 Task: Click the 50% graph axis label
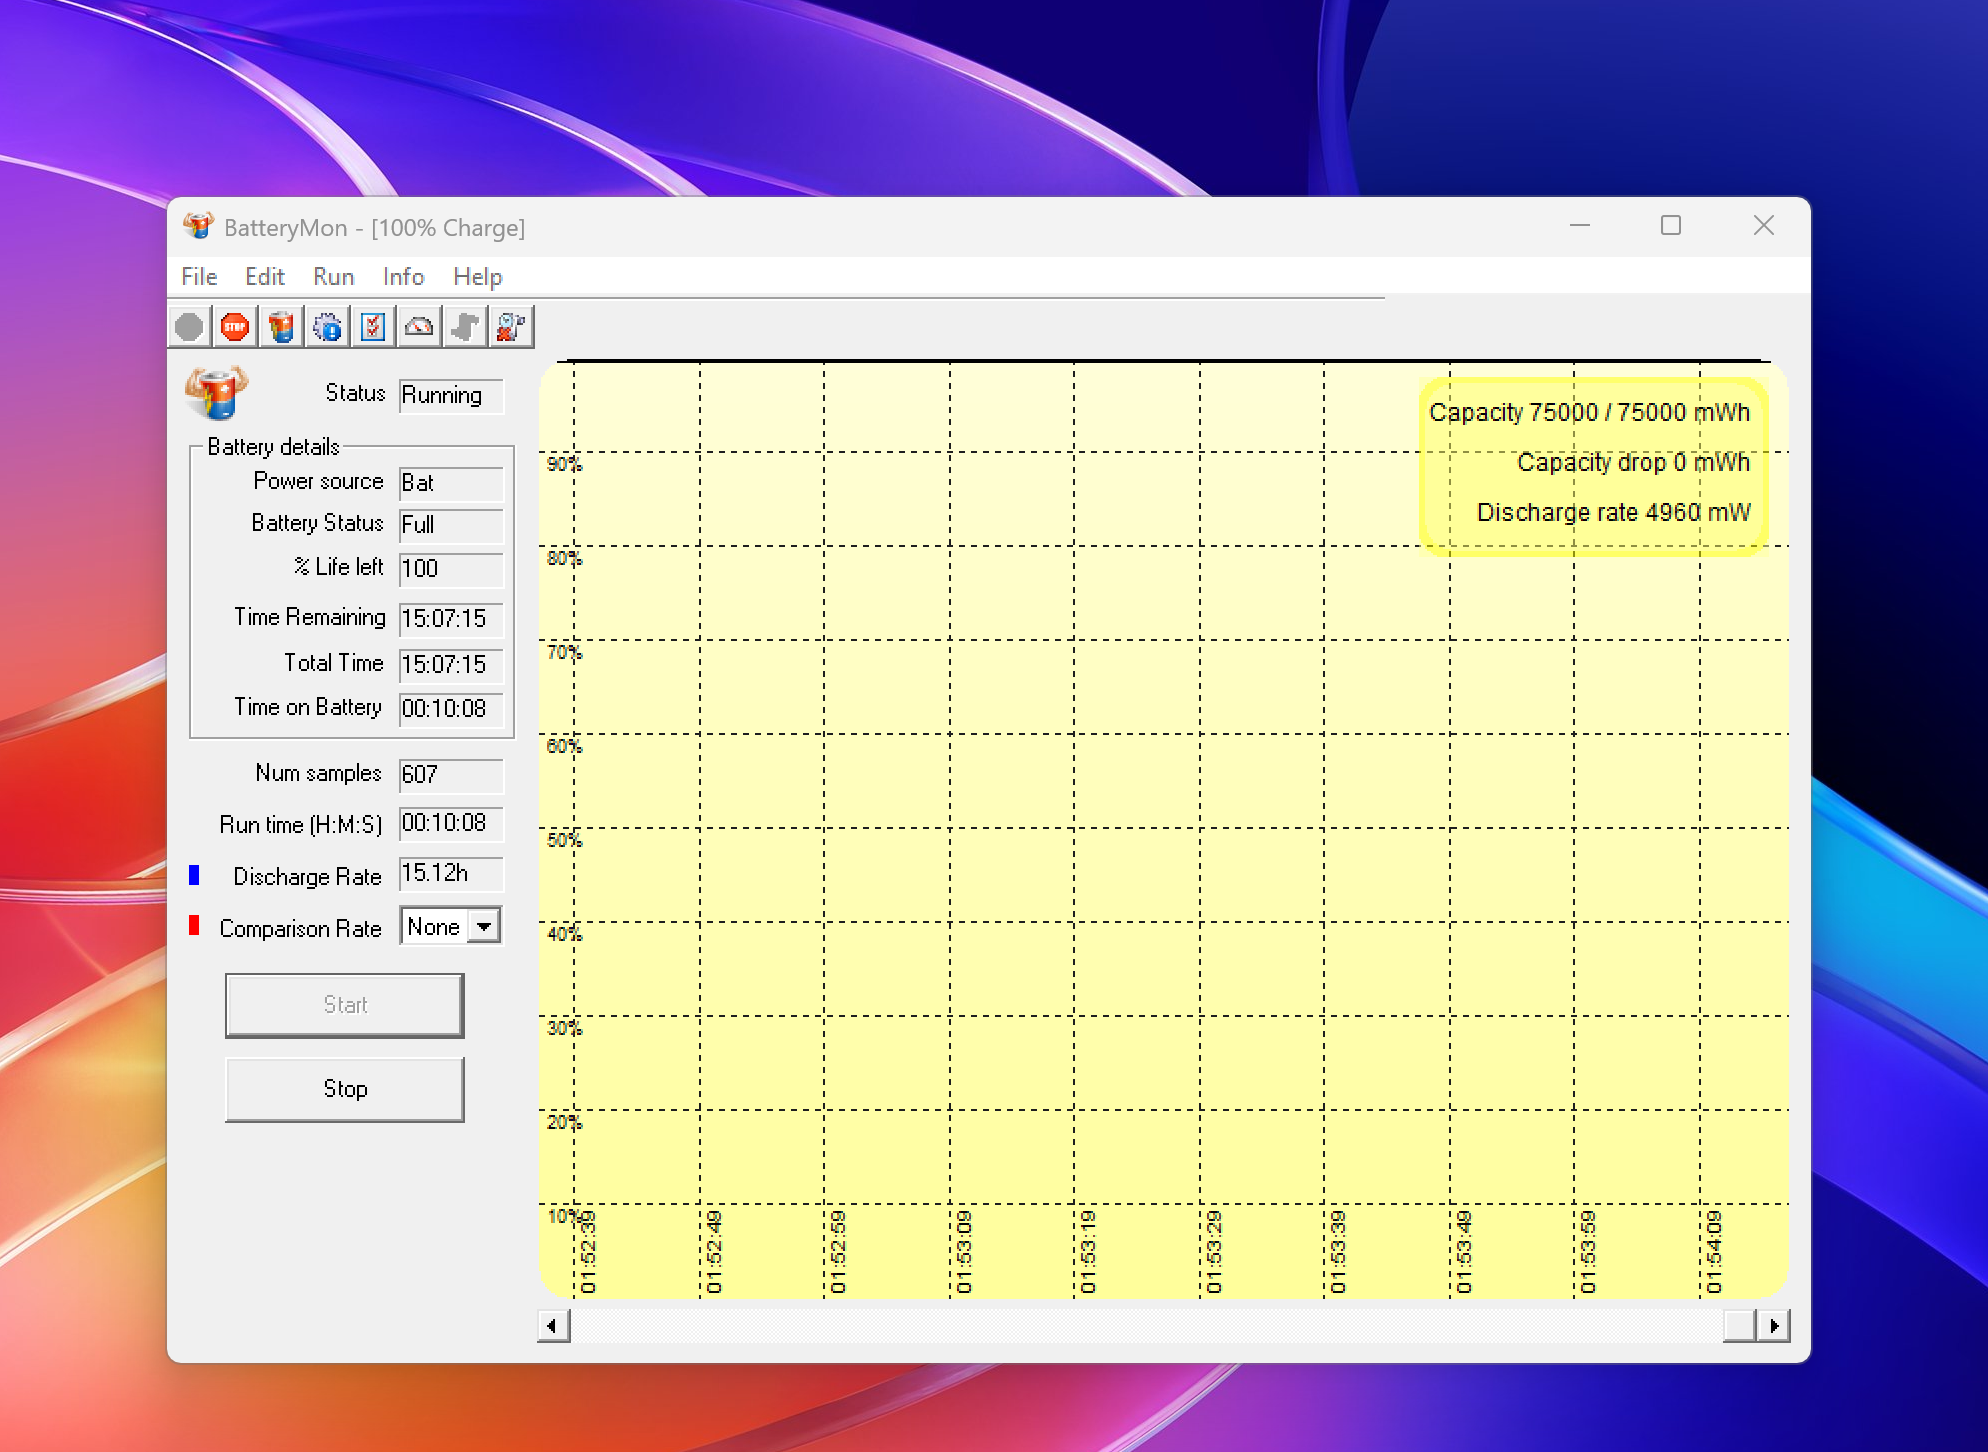(564, 840)
